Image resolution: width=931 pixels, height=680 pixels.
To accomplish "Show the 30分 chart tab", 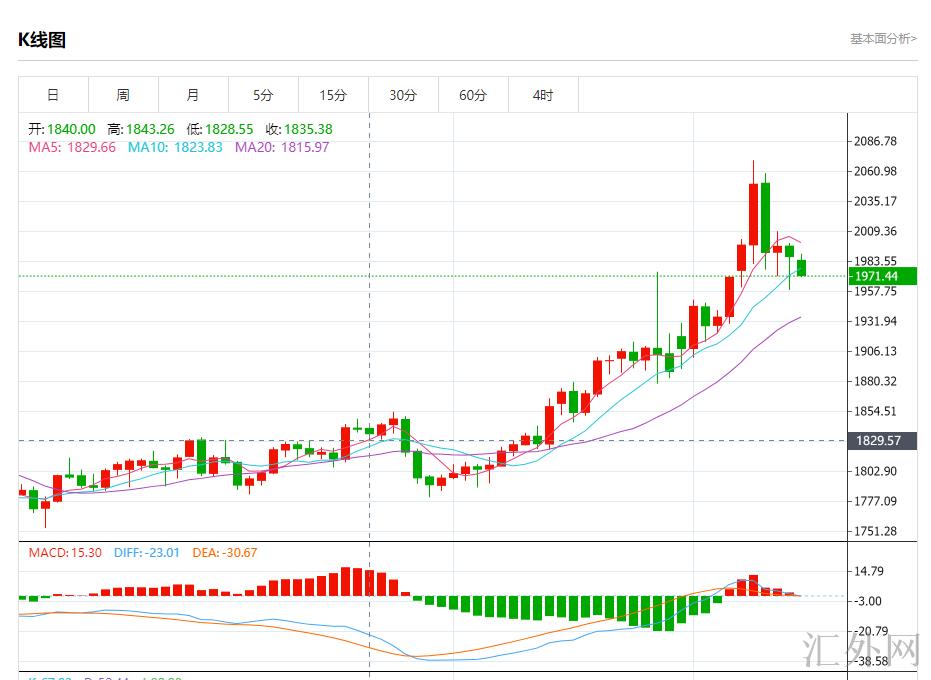I will click(x=403, y=95).
